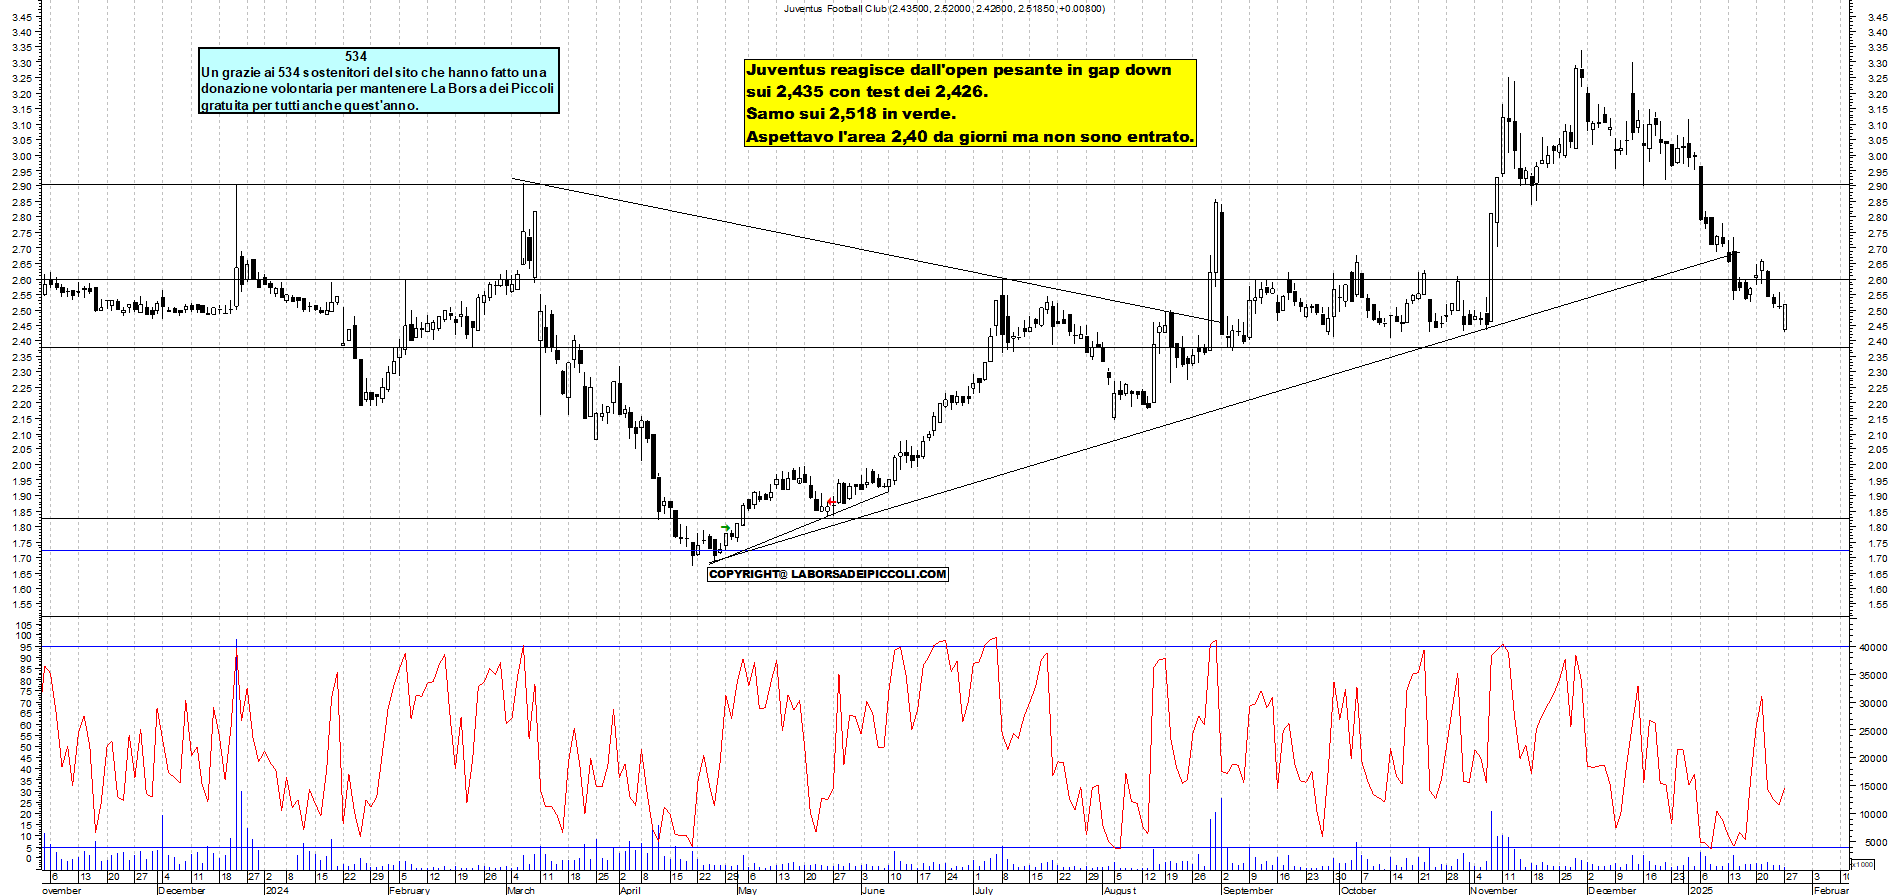Click the 105 oscillator scale value
This screenshot has height=895, width=1890.
[24, 625]
